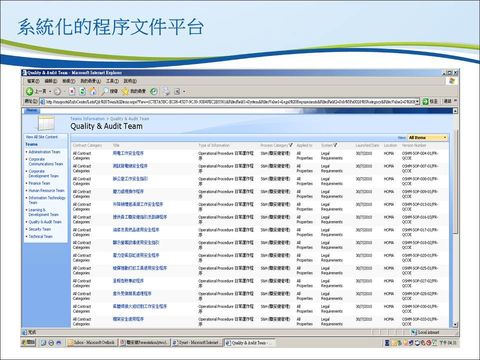Click the page scrollbar down arrow
This screenshot has height=360, width=480.
point(455,324)
